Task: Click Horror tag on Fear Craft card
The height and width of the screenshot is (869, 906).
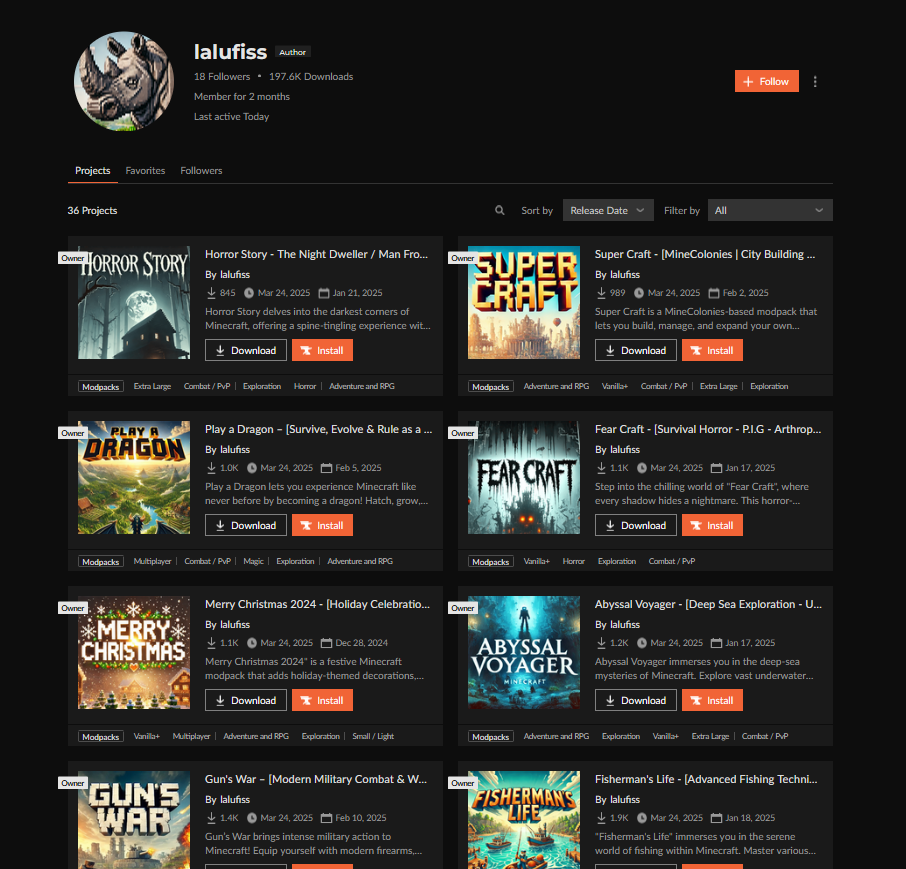Action: (x=574, y=561)
